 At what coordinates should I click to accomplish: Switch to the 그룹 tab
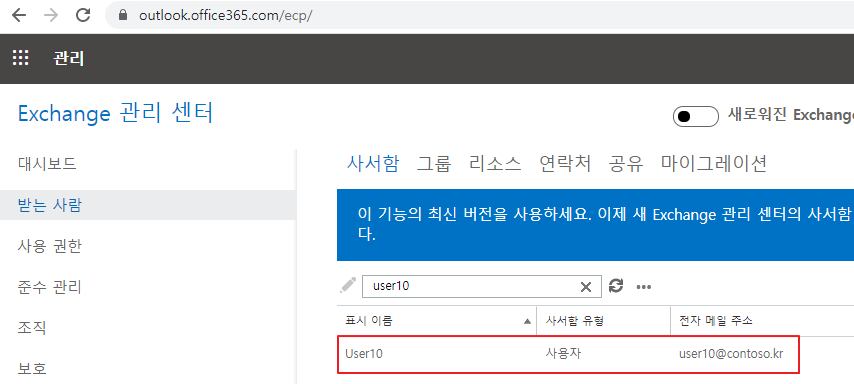[434, 163]
